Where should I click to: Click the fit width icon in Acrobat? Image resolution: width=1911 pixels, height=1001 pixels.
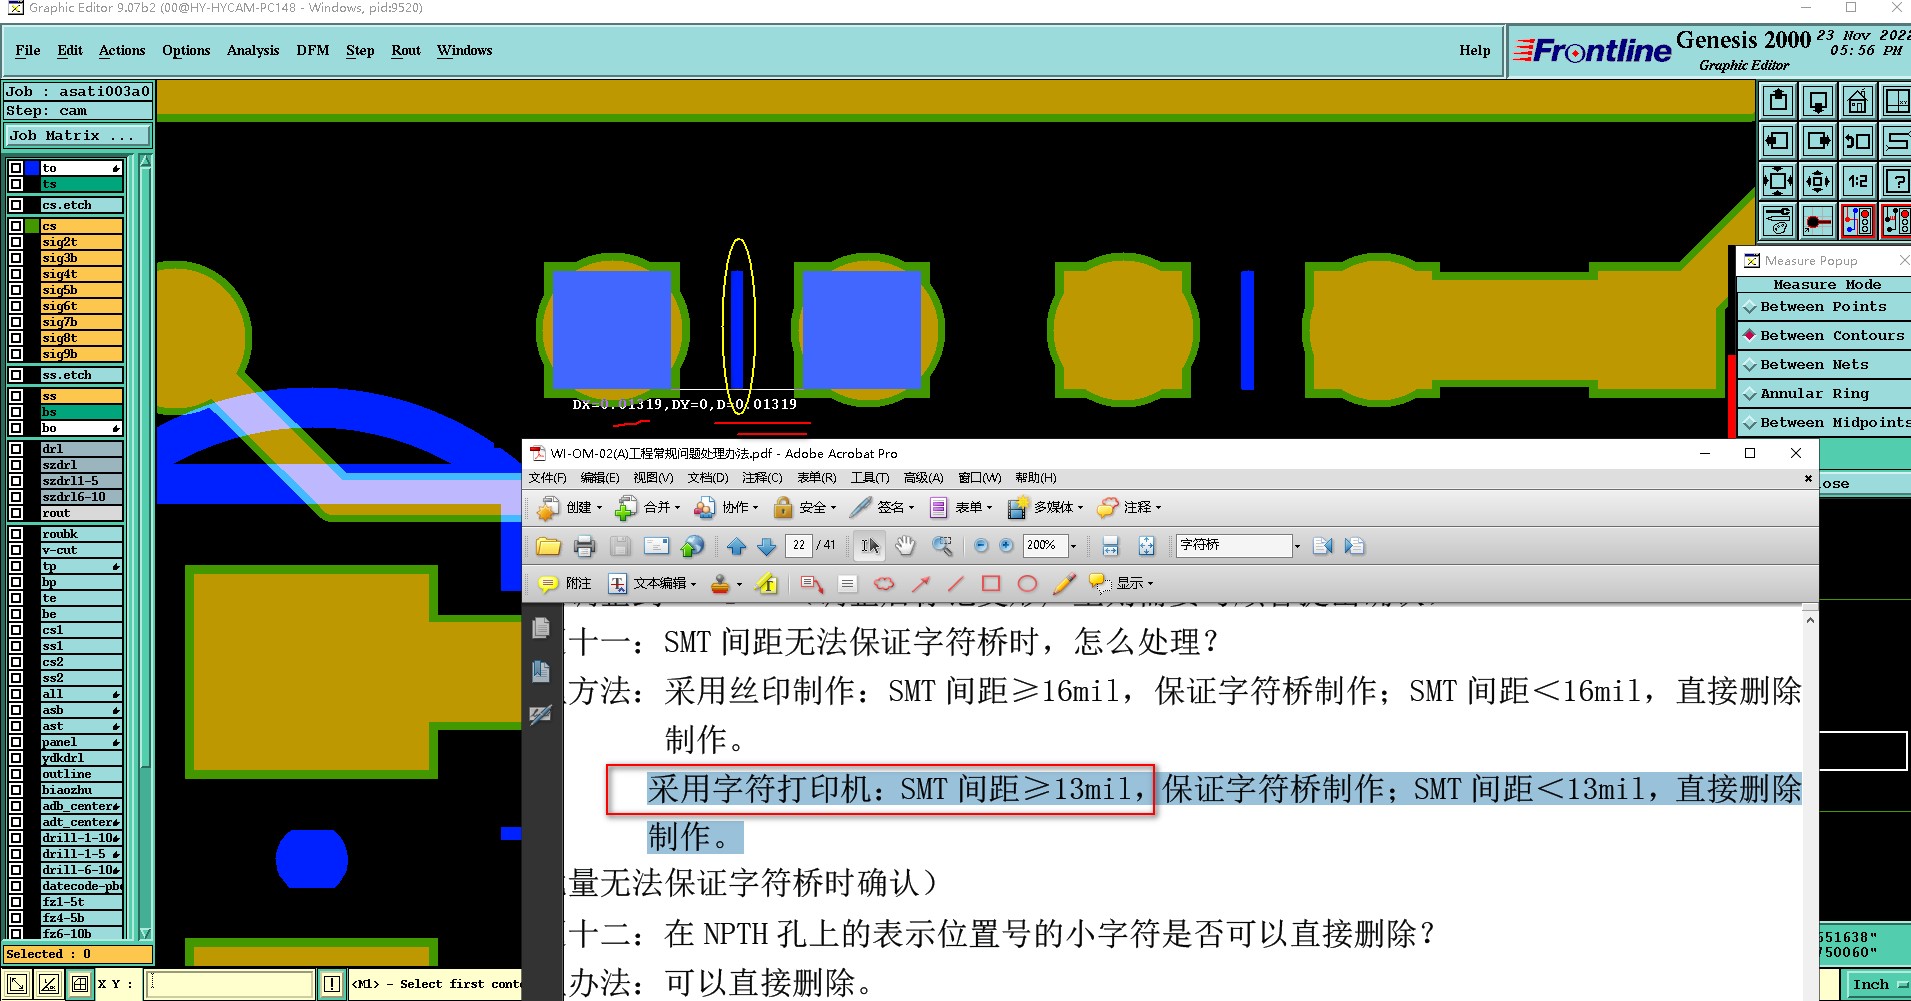[1110, 546]
